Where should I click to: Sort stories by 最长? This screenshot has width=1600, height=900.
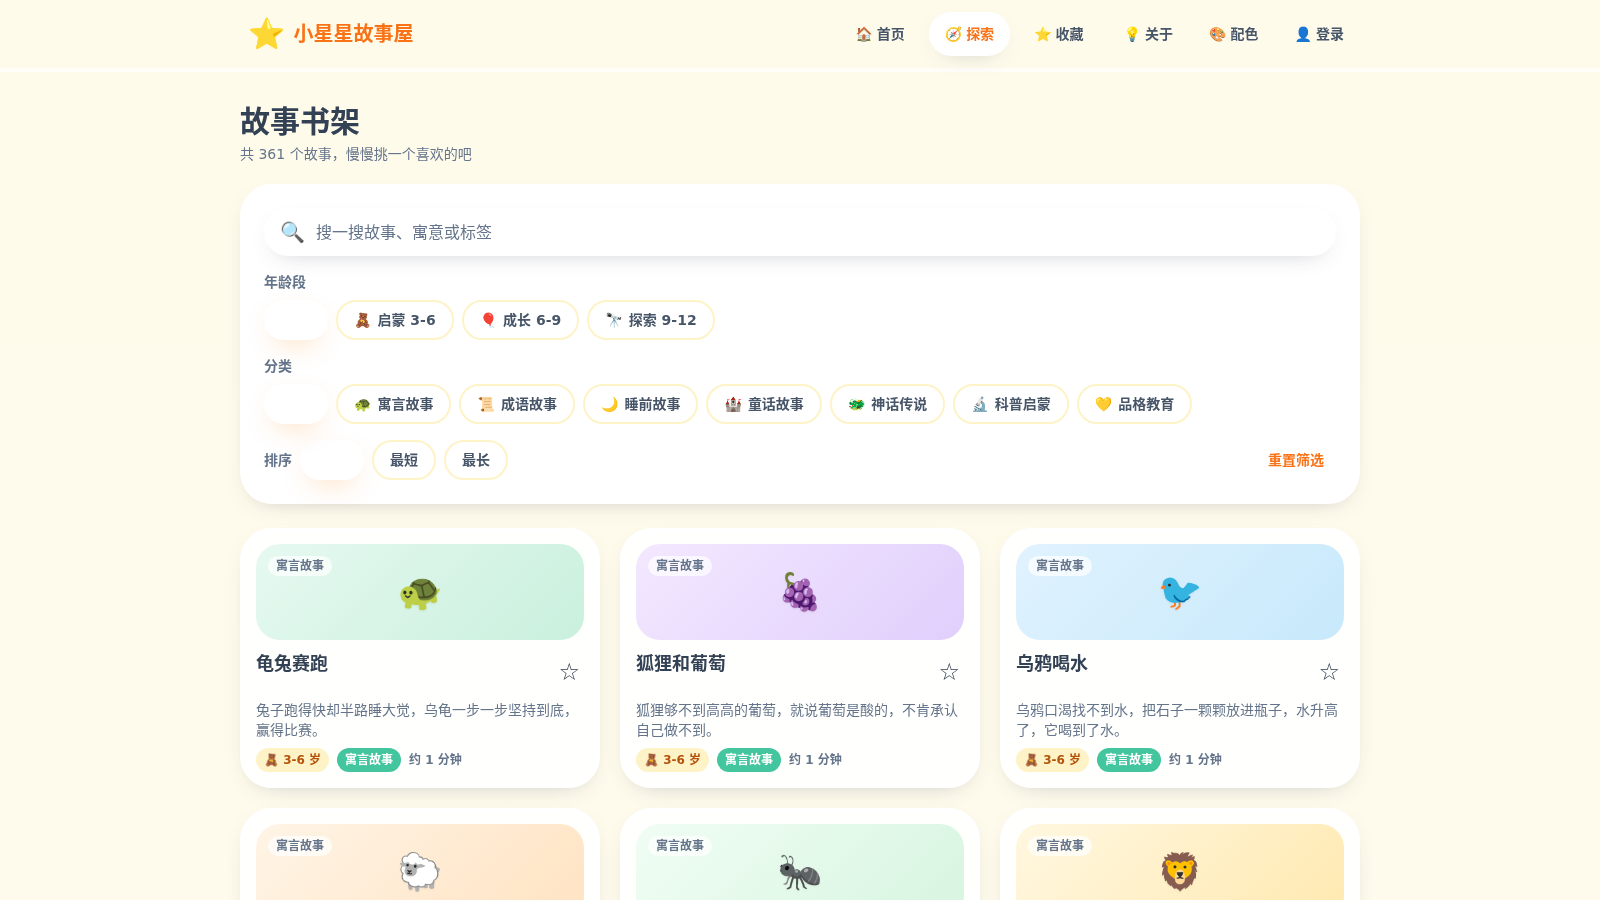click(476, 460)
